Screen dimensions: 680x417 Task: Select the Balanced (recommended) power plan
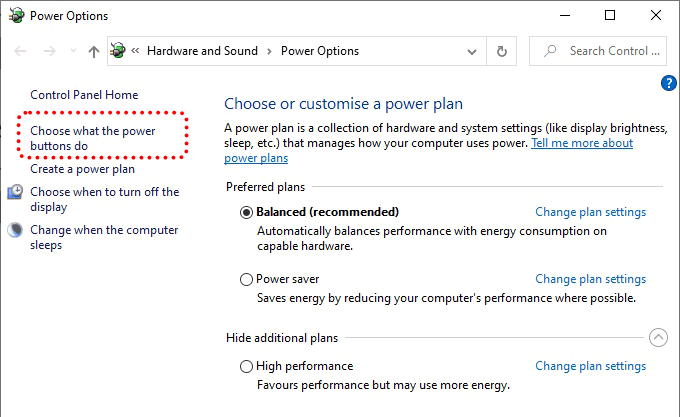[247, 212]
